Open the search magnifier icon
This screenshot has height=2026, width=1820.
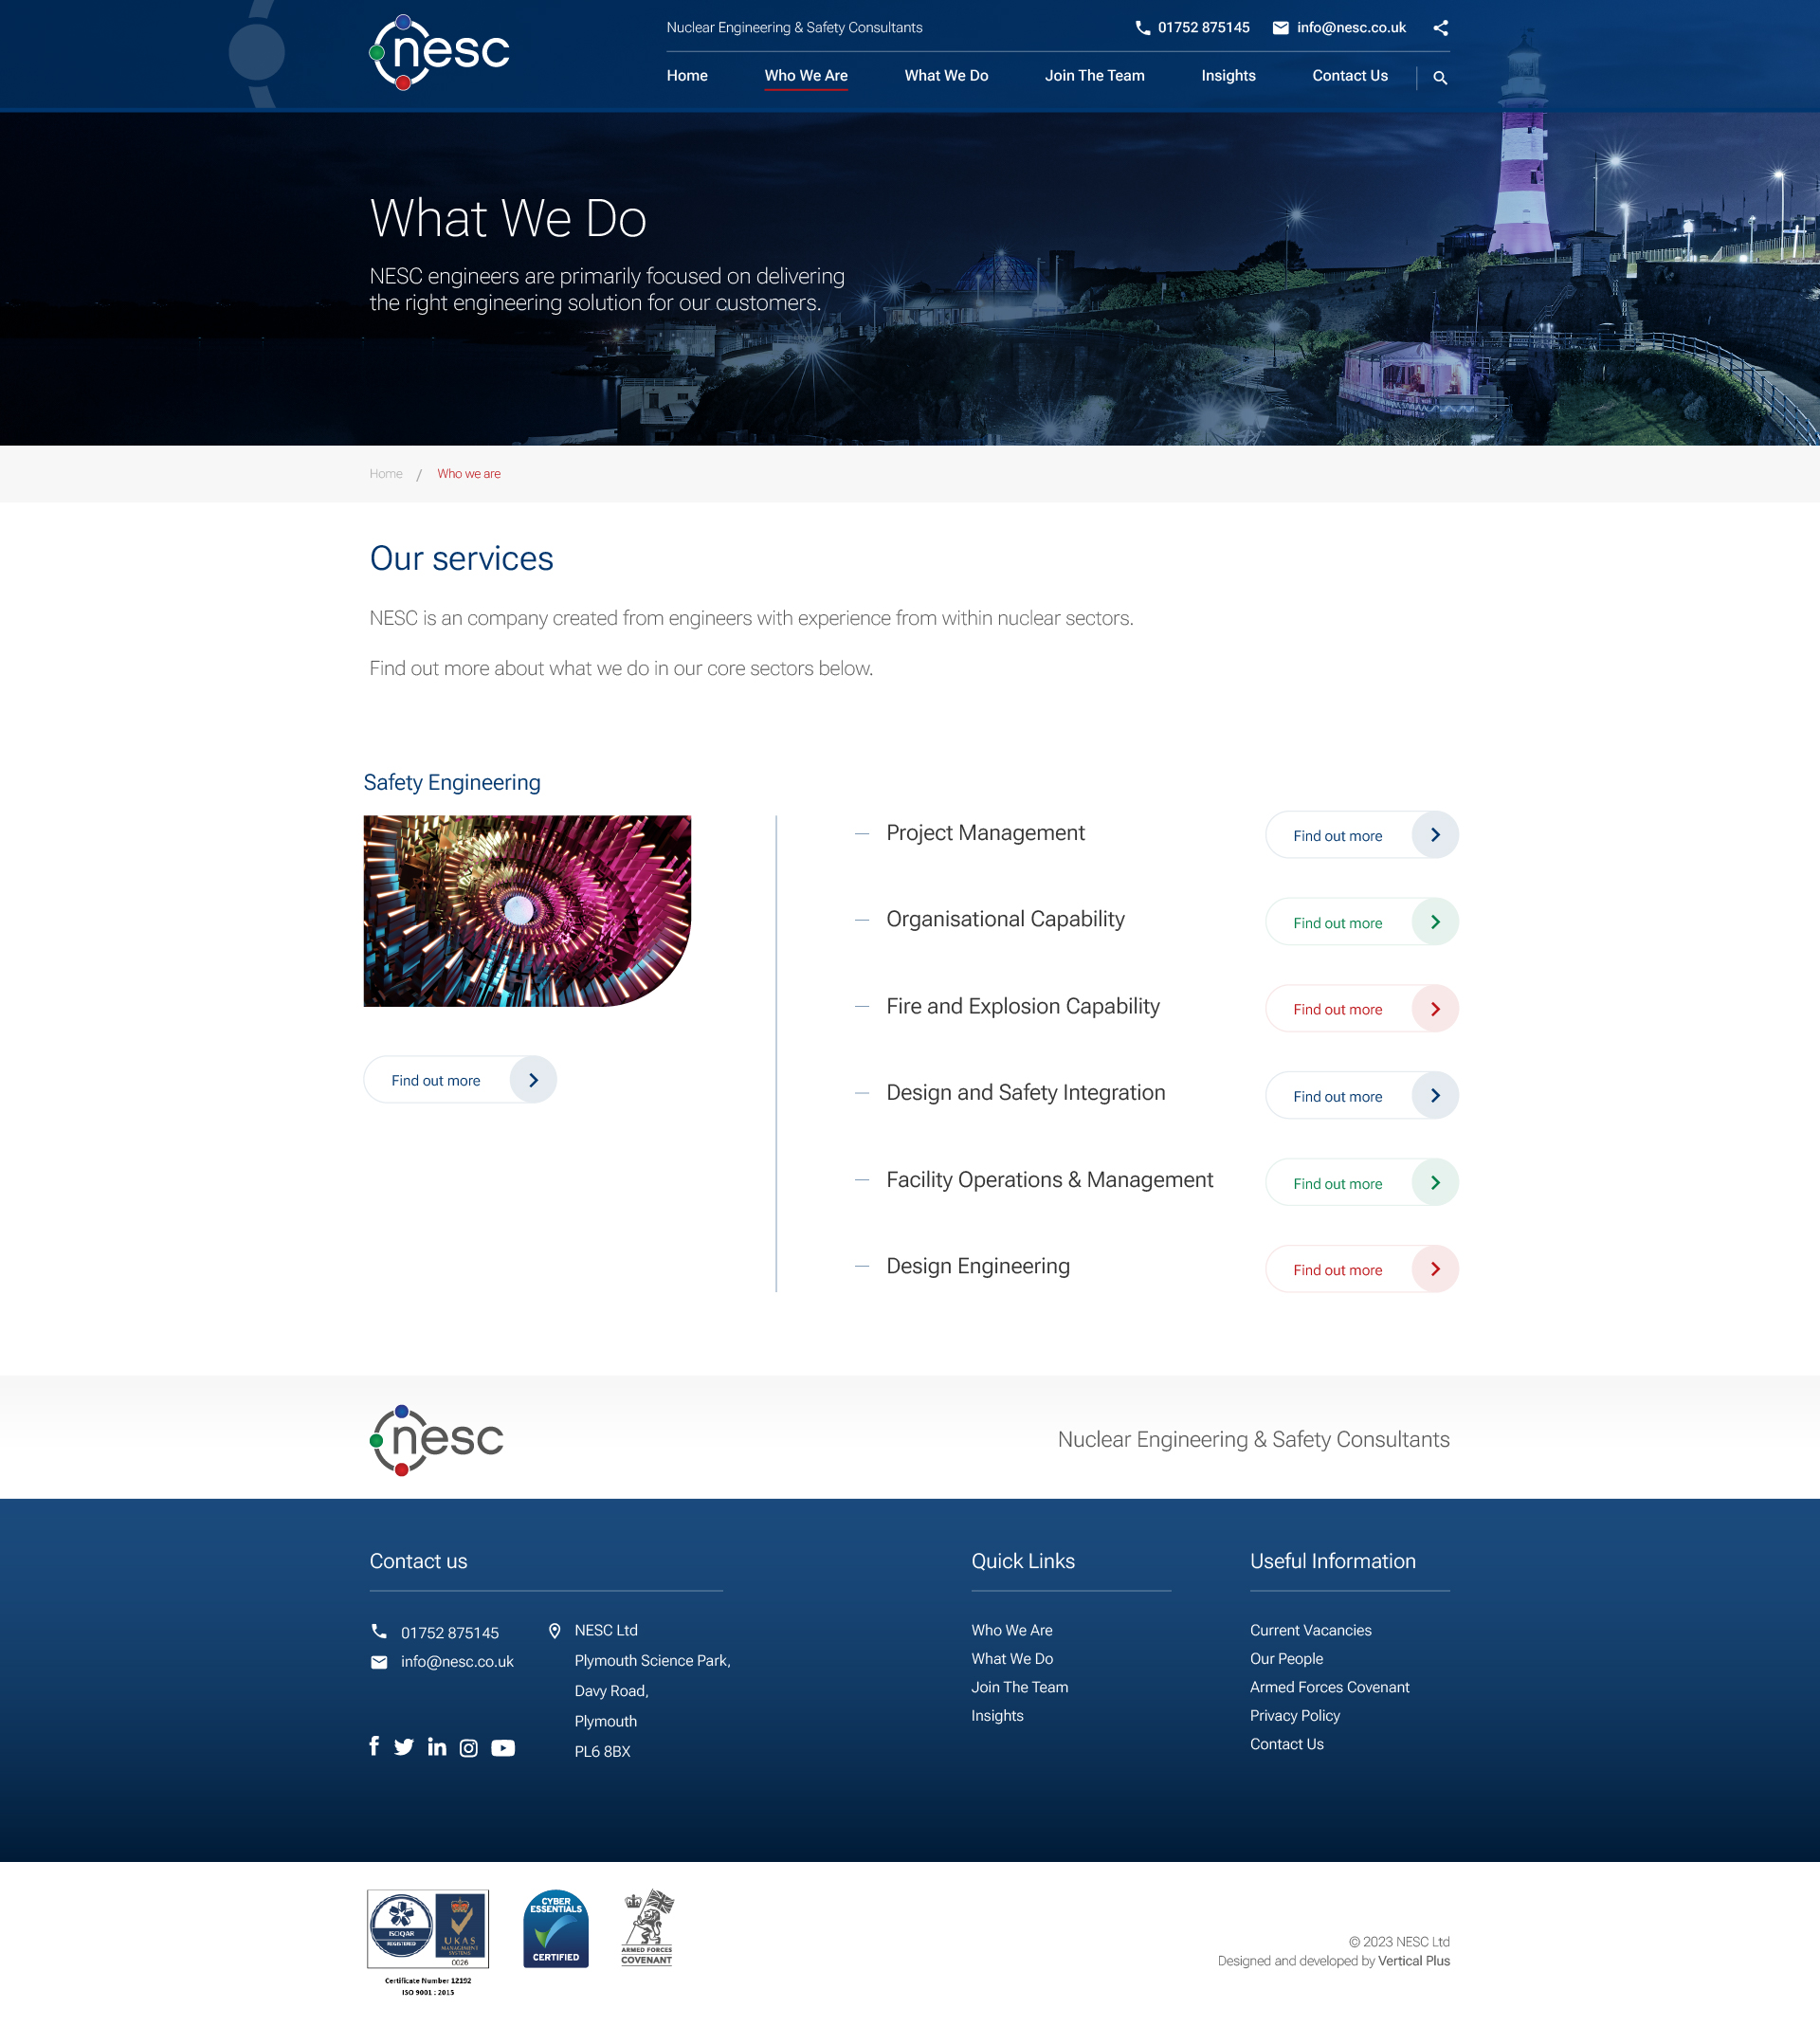tap(1440, 78)
